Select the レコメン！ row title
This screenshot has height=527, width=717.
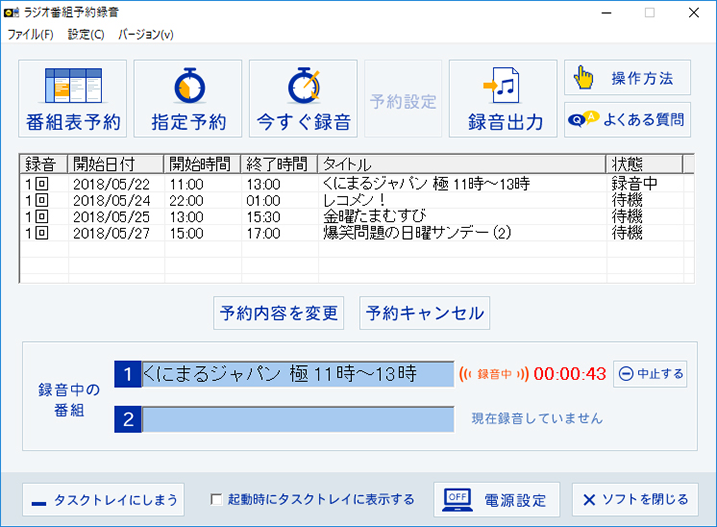(x=355, y=200)
